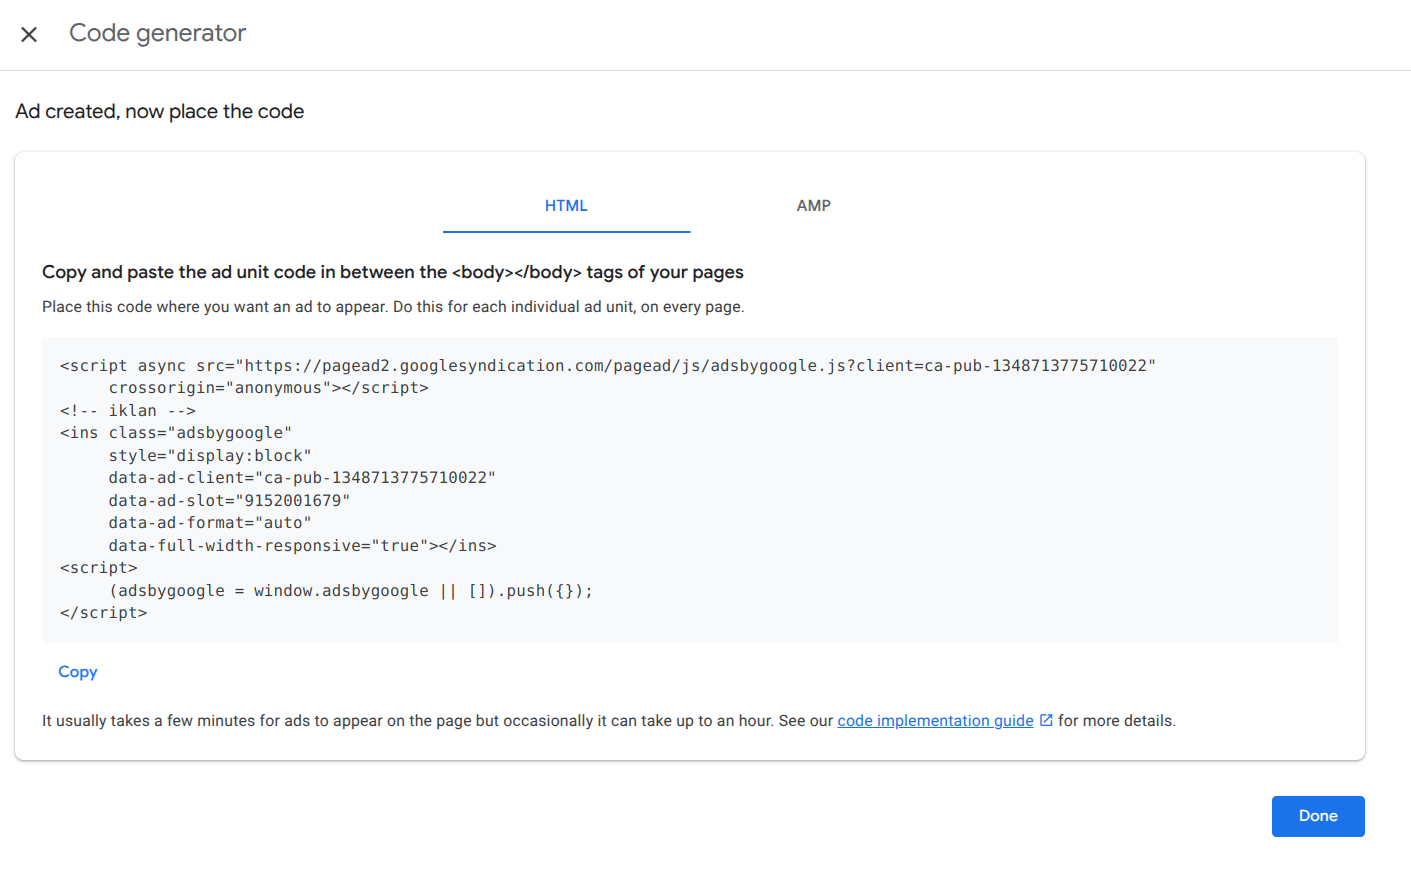The height and width of the screenshot is (889, 1411).
Task: Click the data-ad-format="auto" line
Action: 210,523
